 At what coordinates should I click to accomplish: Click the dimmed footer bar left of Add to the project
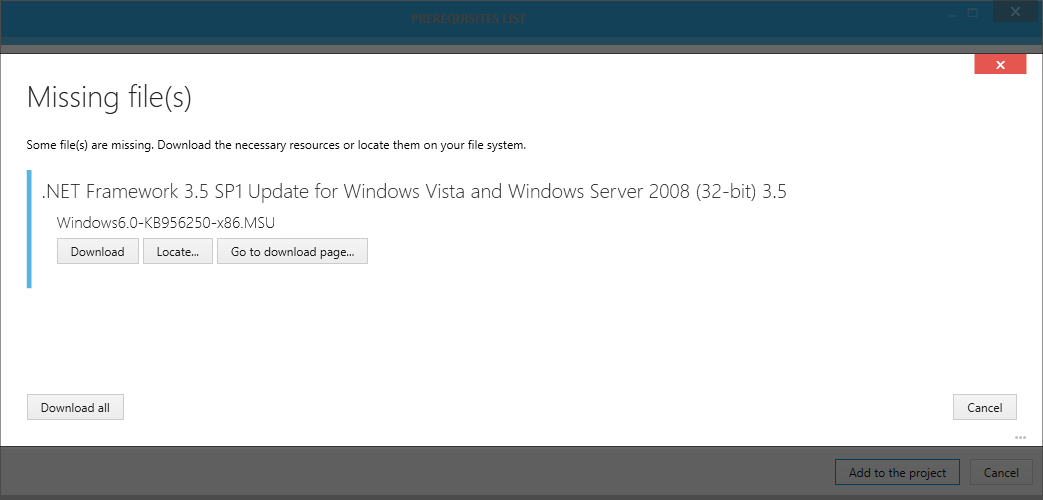click(x=400, y=473)
